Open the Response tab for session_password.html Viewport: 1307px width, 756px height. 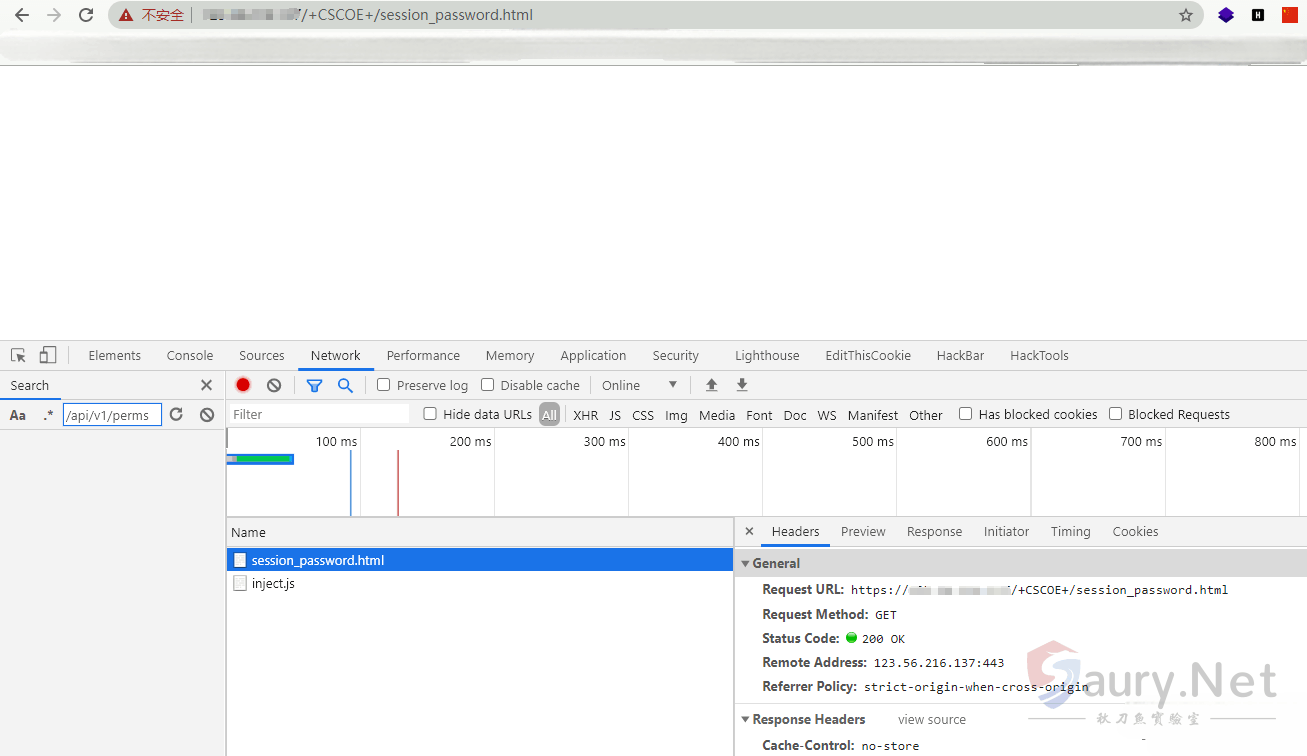coord(934,531)
